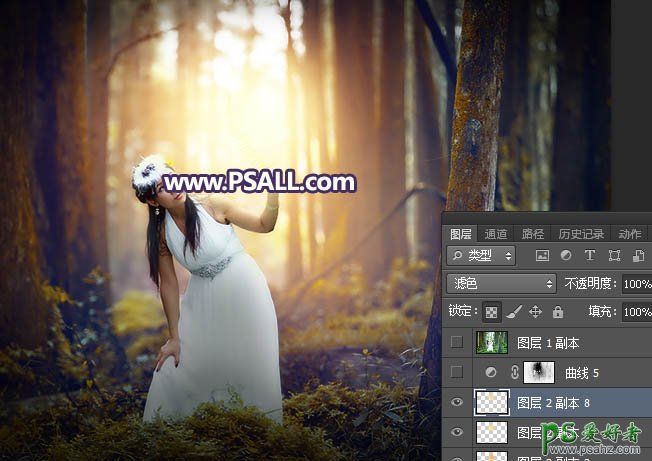Image resolution: width=652 pixels, height=461 pixels.
Task: Select the 图层 1 副本 layer thumbnail
Action: [x=492, y=343]
